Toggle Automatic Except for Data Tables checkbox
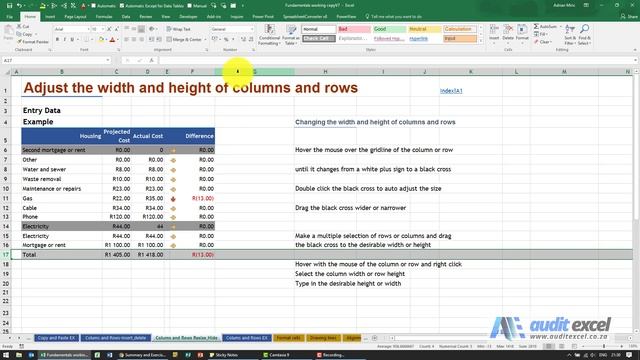Screen dimensions: 640x360 (122, 6)
